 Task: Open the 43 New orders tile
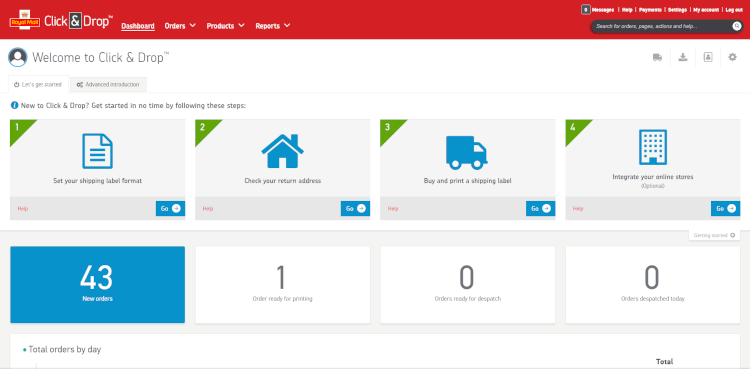click(98, 285)
